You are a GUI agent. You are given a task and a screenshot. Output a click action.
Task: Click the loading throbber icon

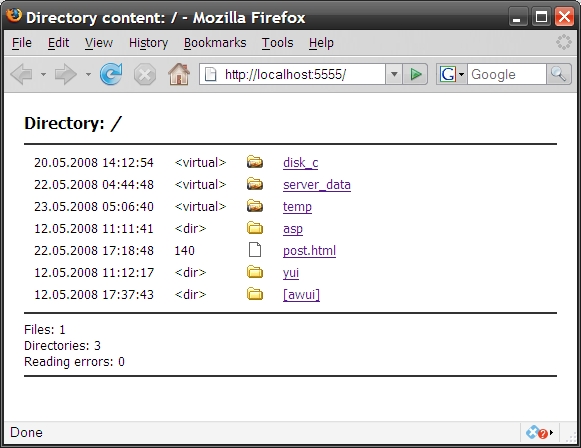coord(564,42)
